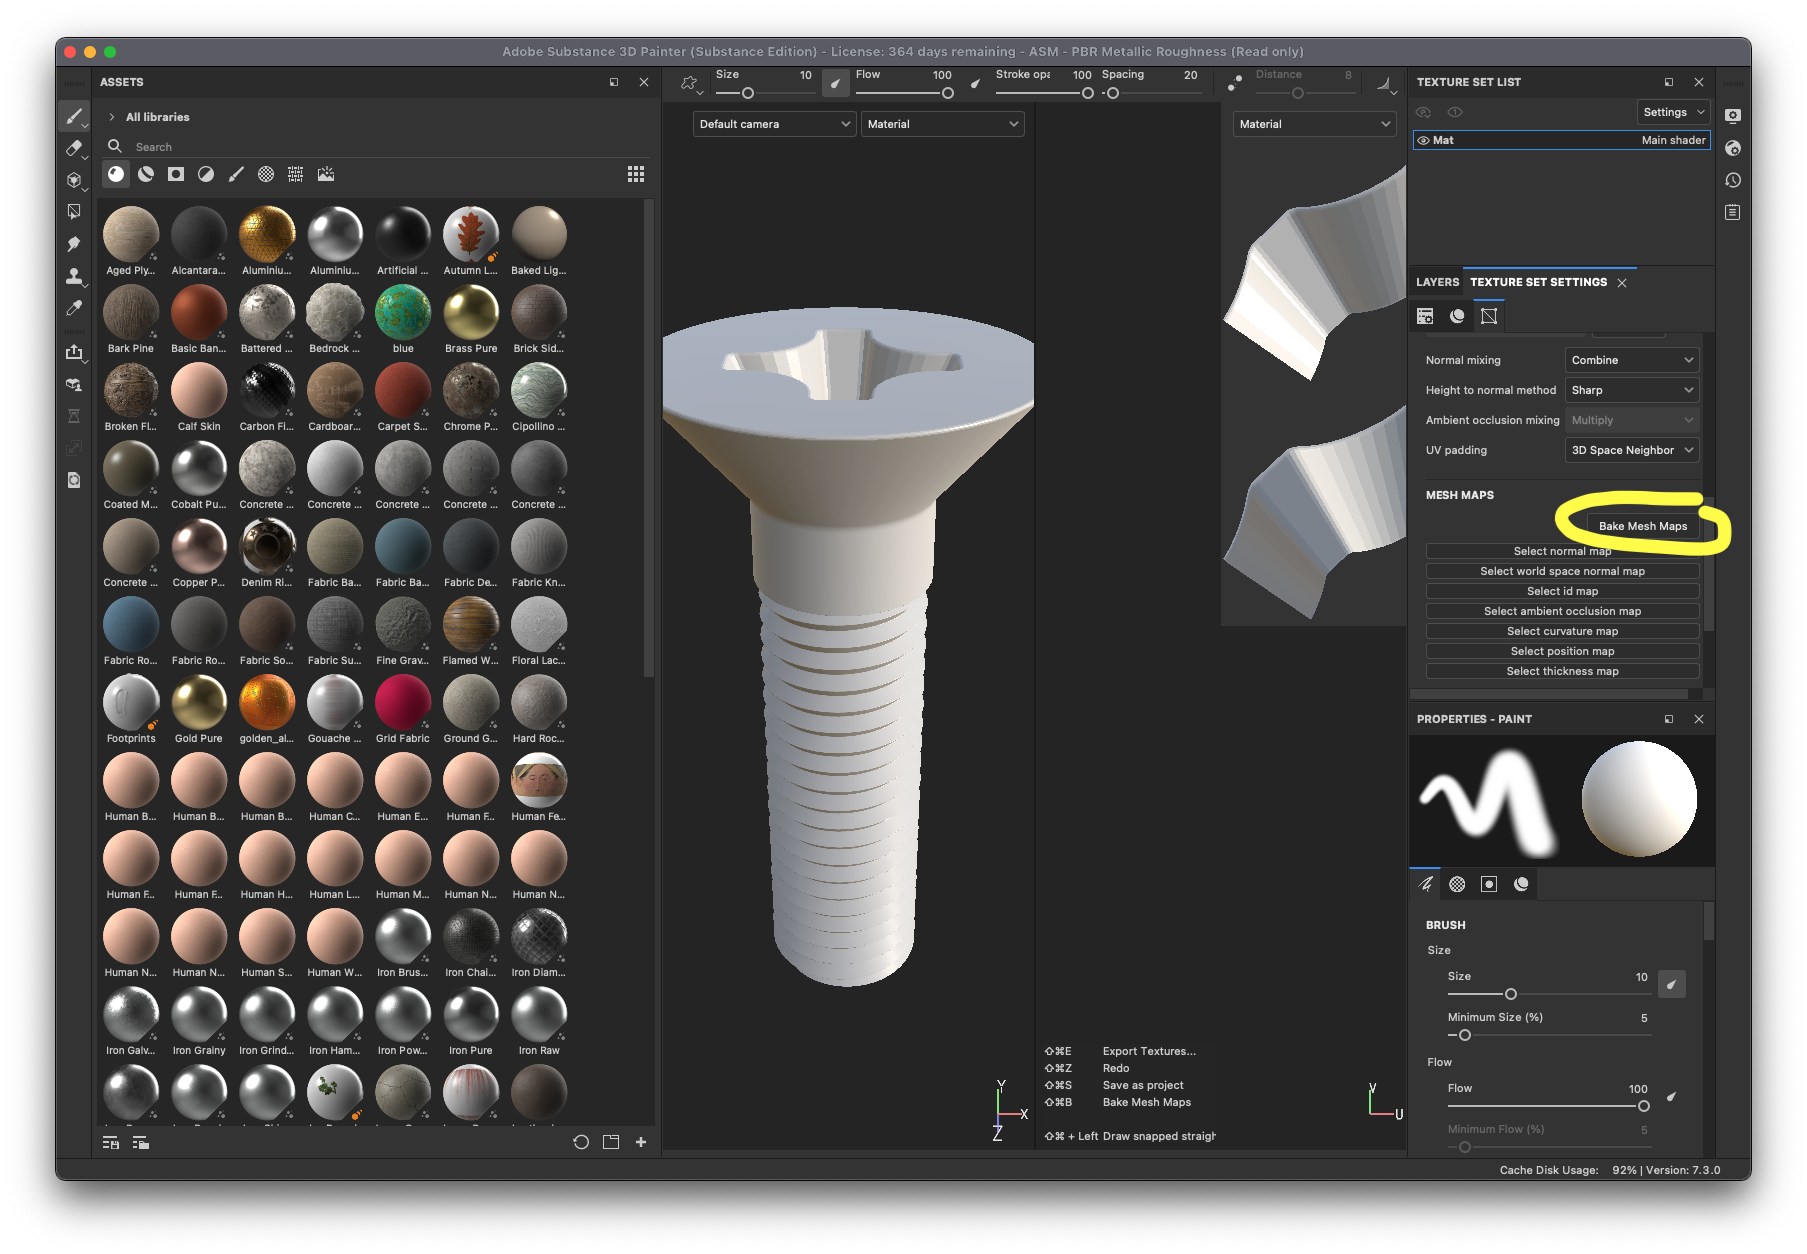Click Select normal map button
Image resolution: width=1807 pixels, height=1254 pixels.
tap(1562, 551)
